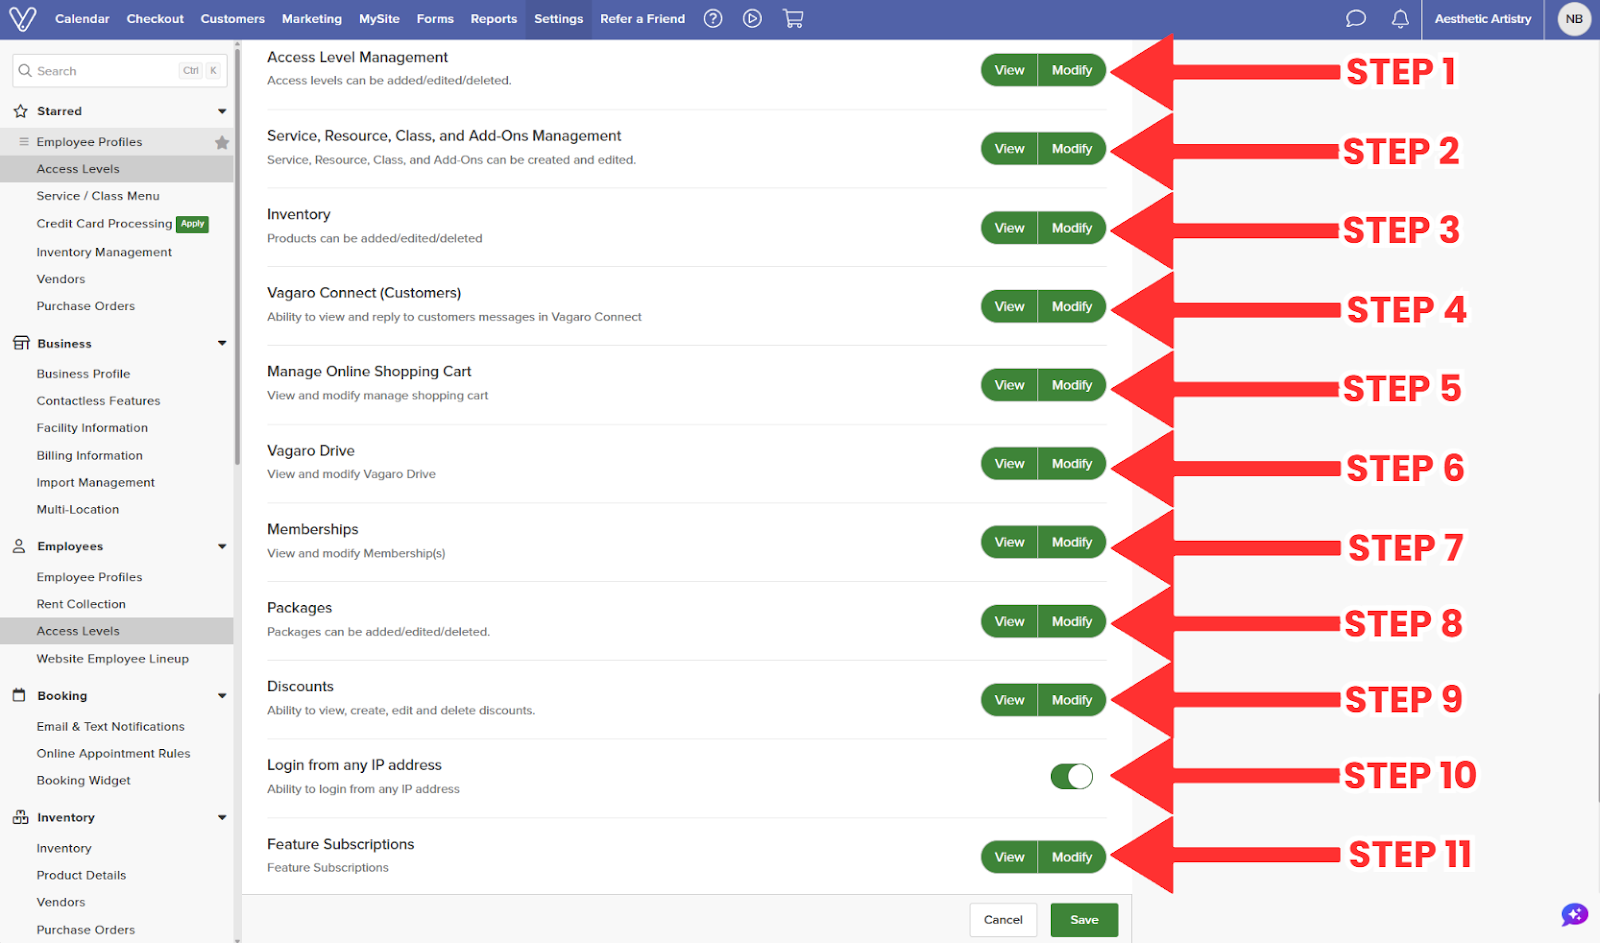The image size is (1600, 943).
Task: Toggle Login from any IP address switch
Action: [x=1071, y=776]
